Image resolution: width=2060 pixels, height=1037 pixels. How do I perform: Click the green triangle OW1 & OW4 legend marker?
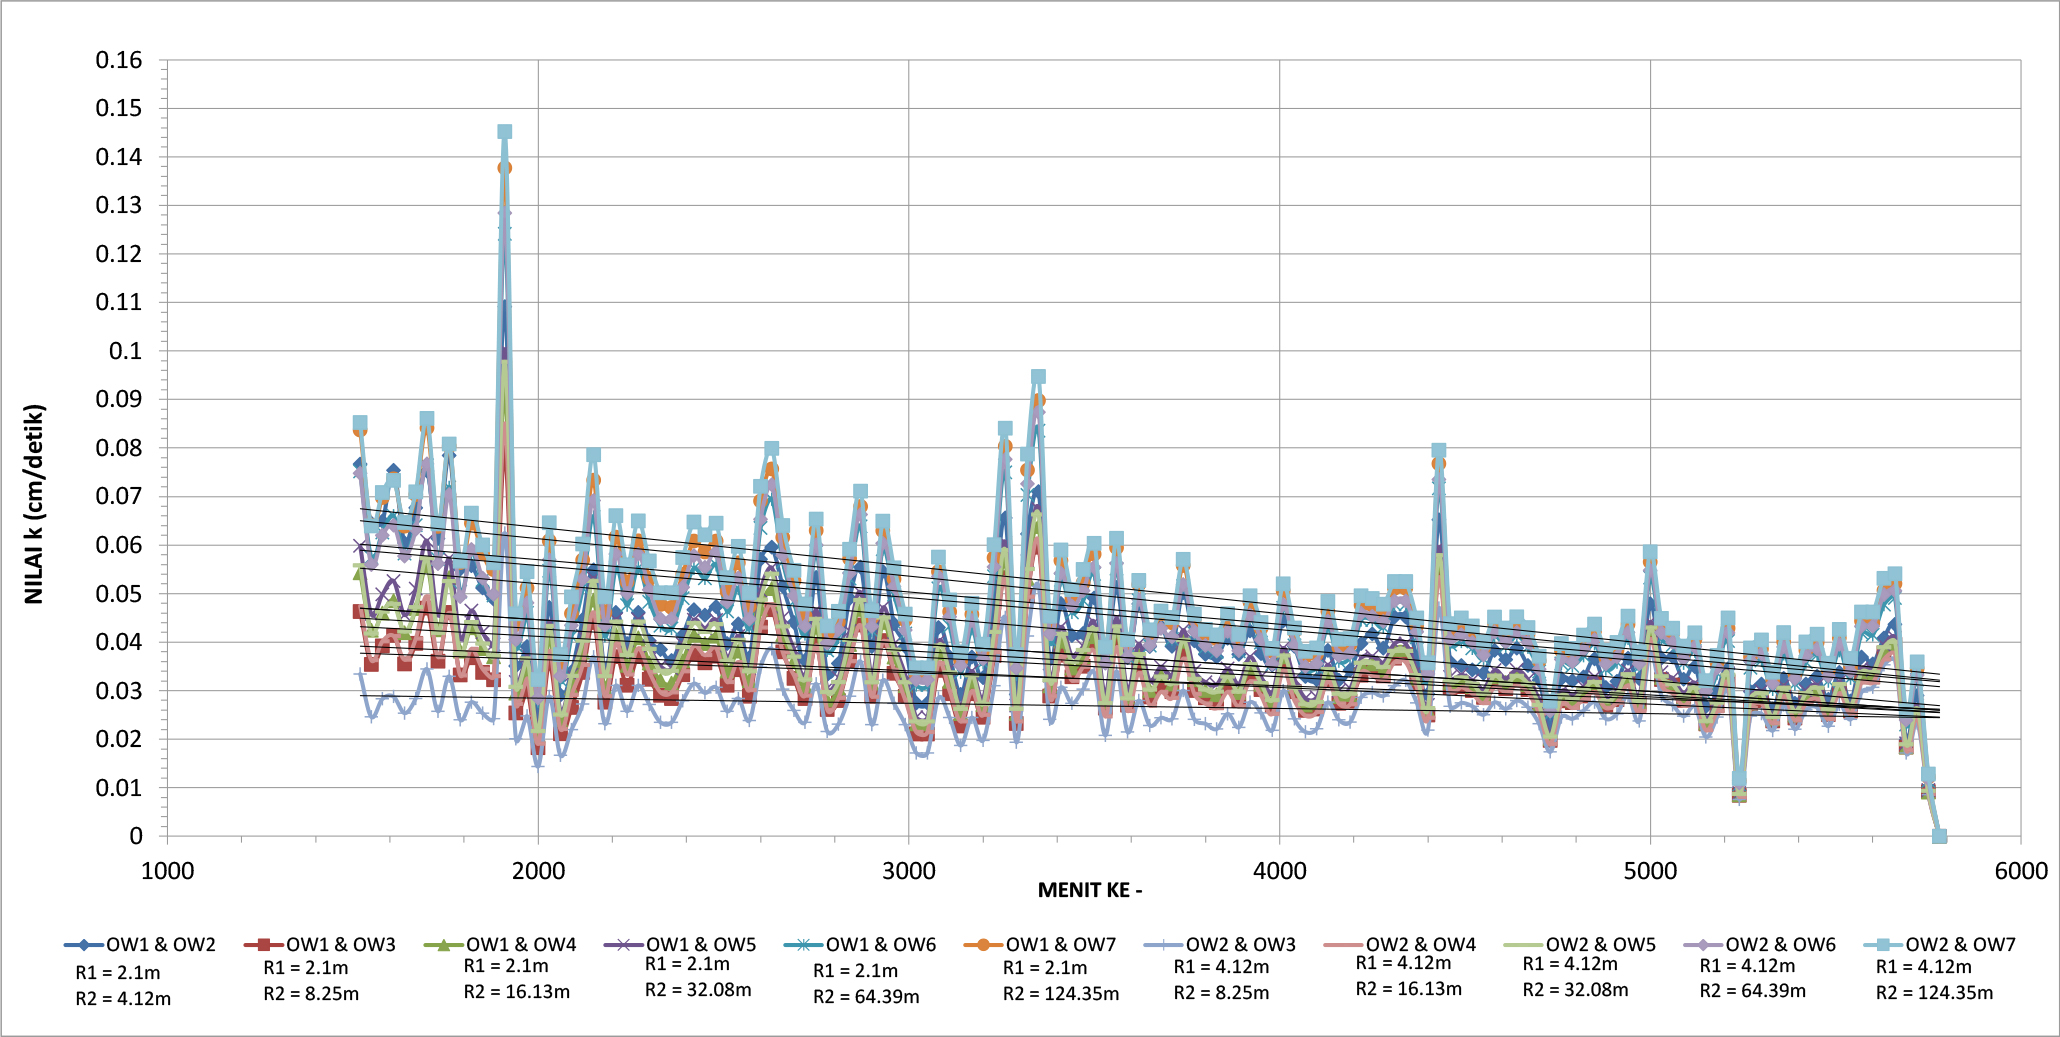pos(443,944)
